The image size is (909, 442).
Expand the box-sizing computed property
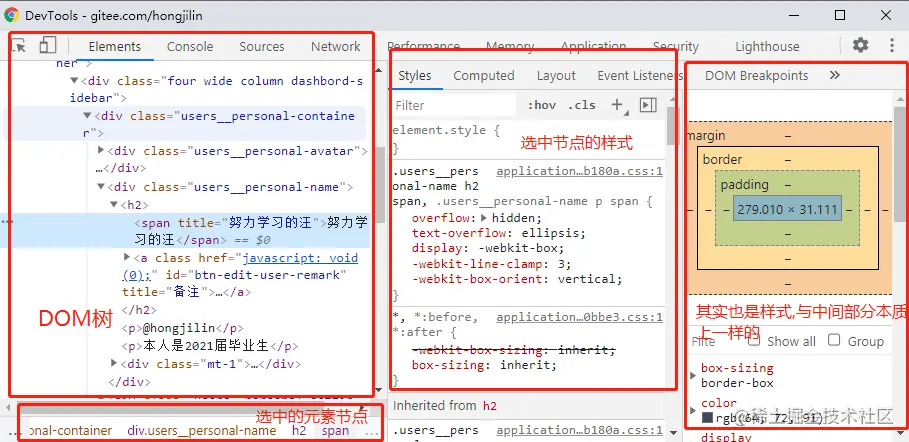pos(693,375)
